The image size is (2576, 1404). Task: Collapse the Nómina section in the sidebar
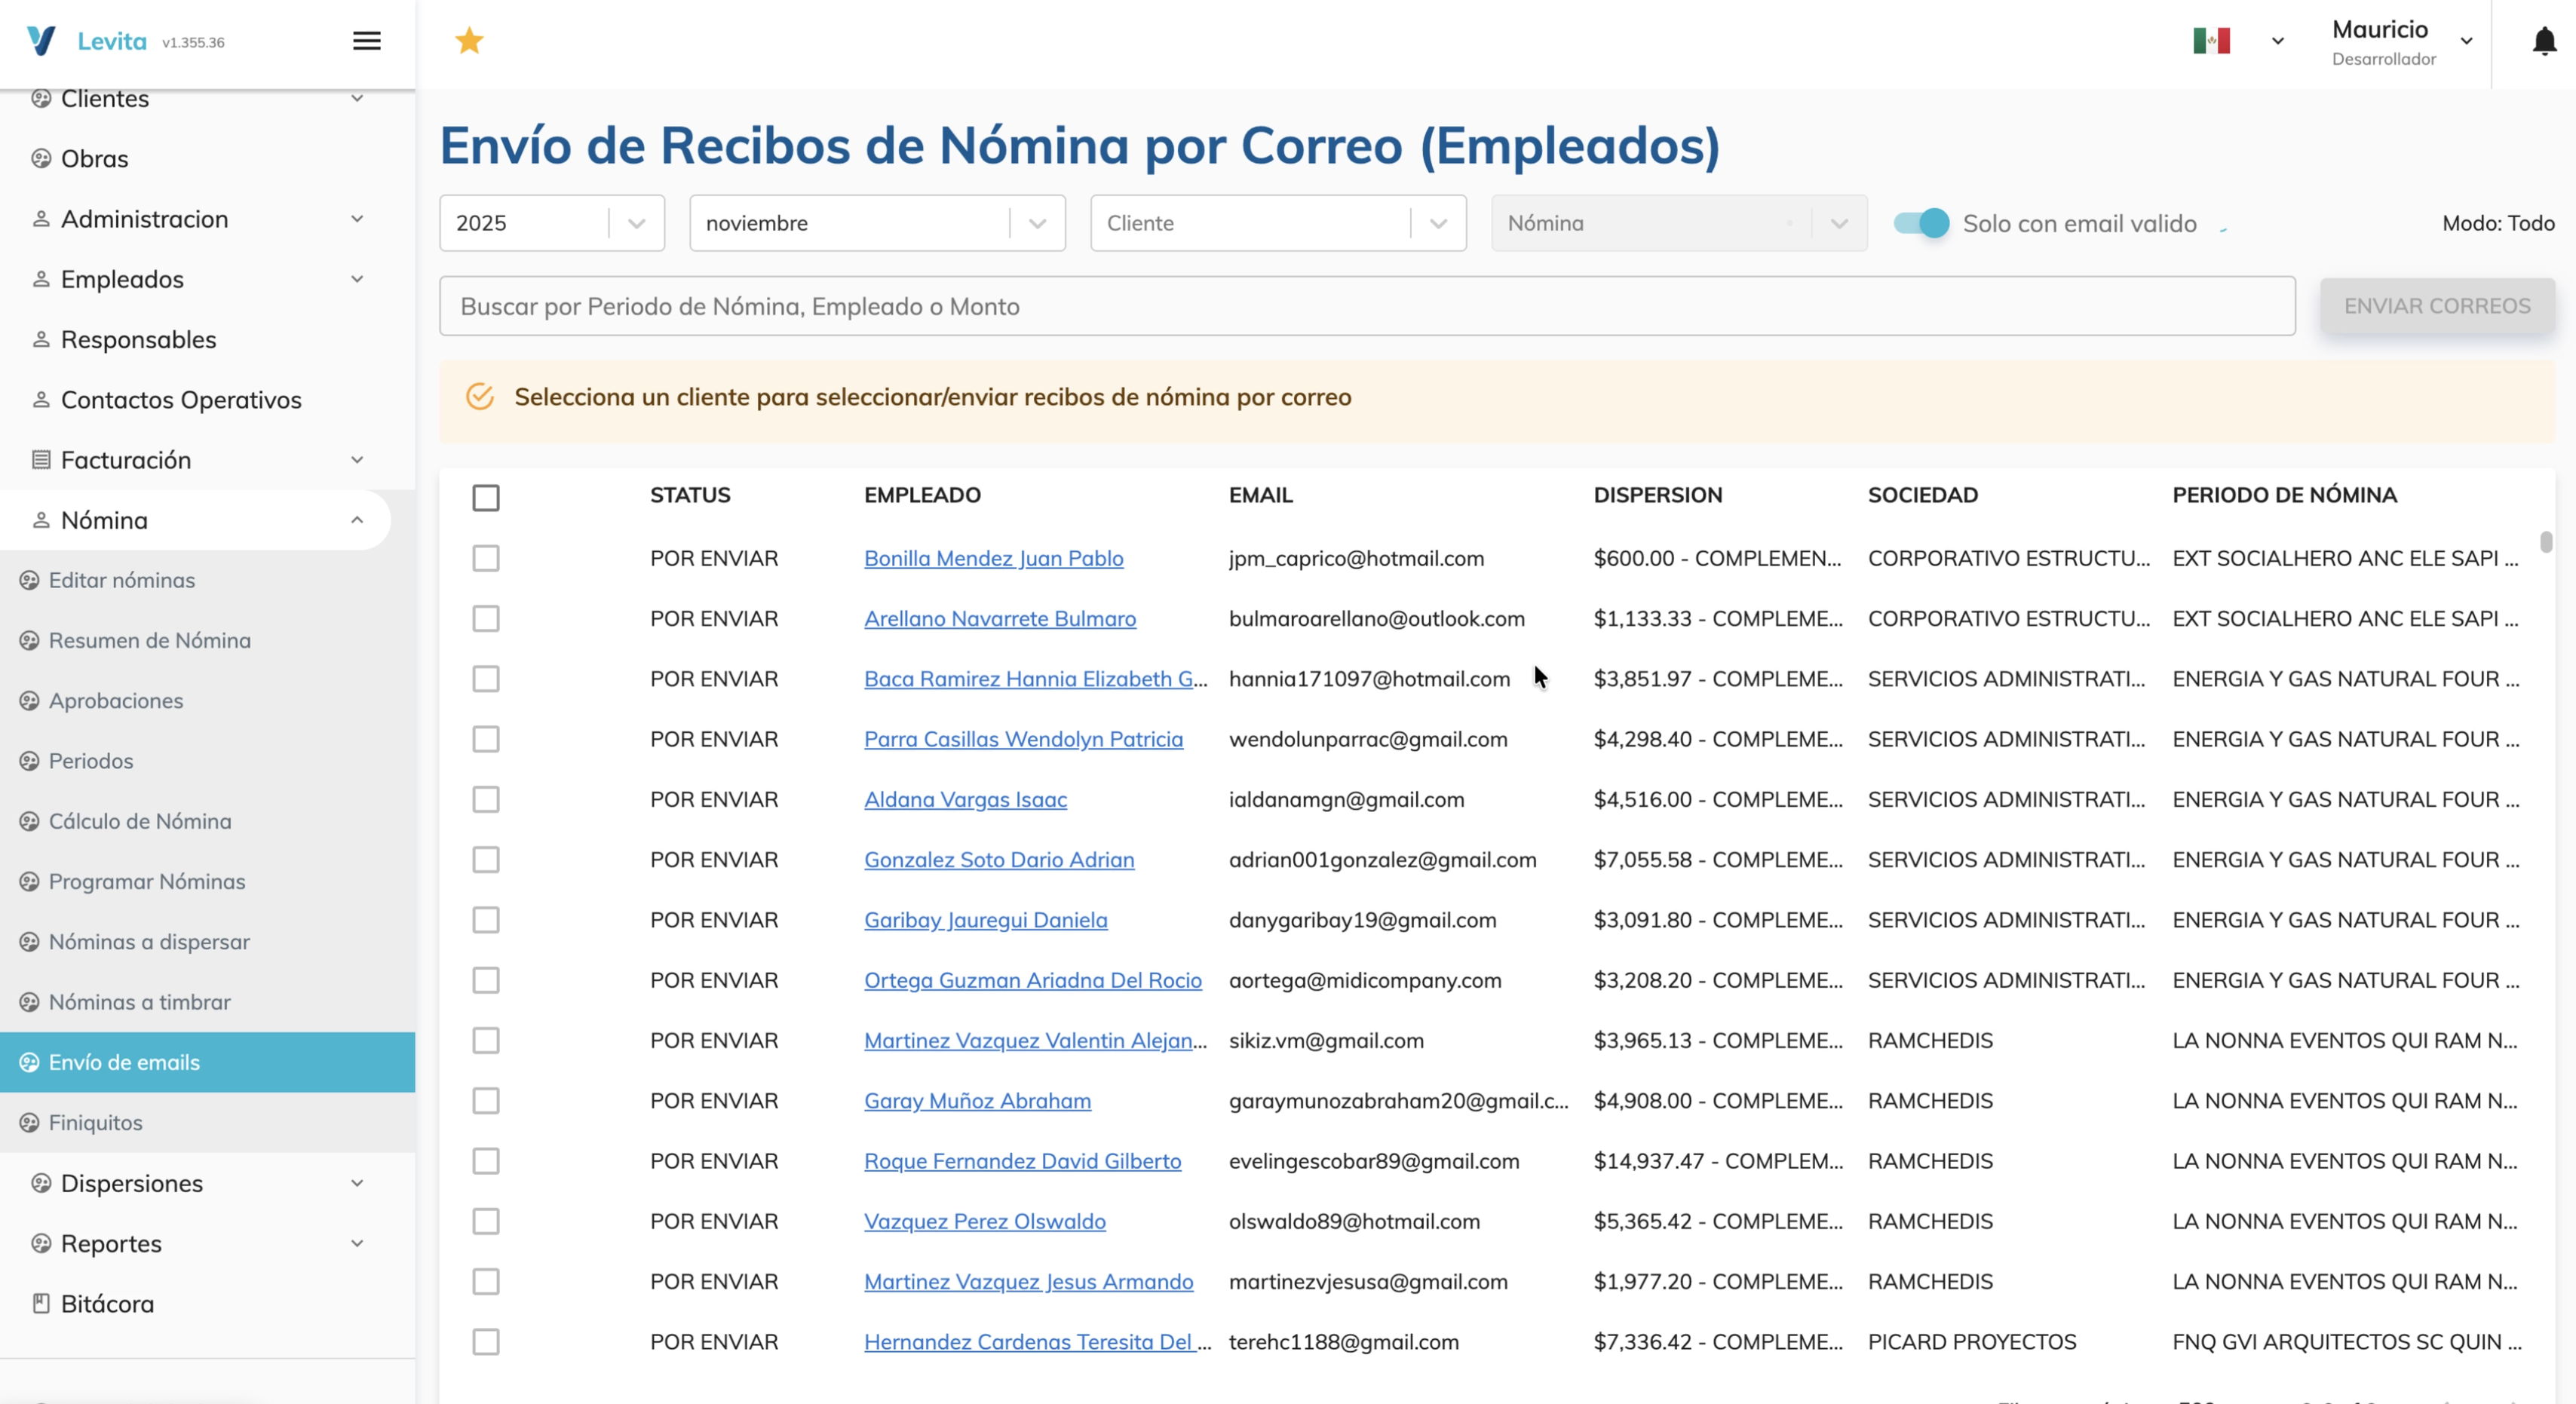(x=356, y=519)
